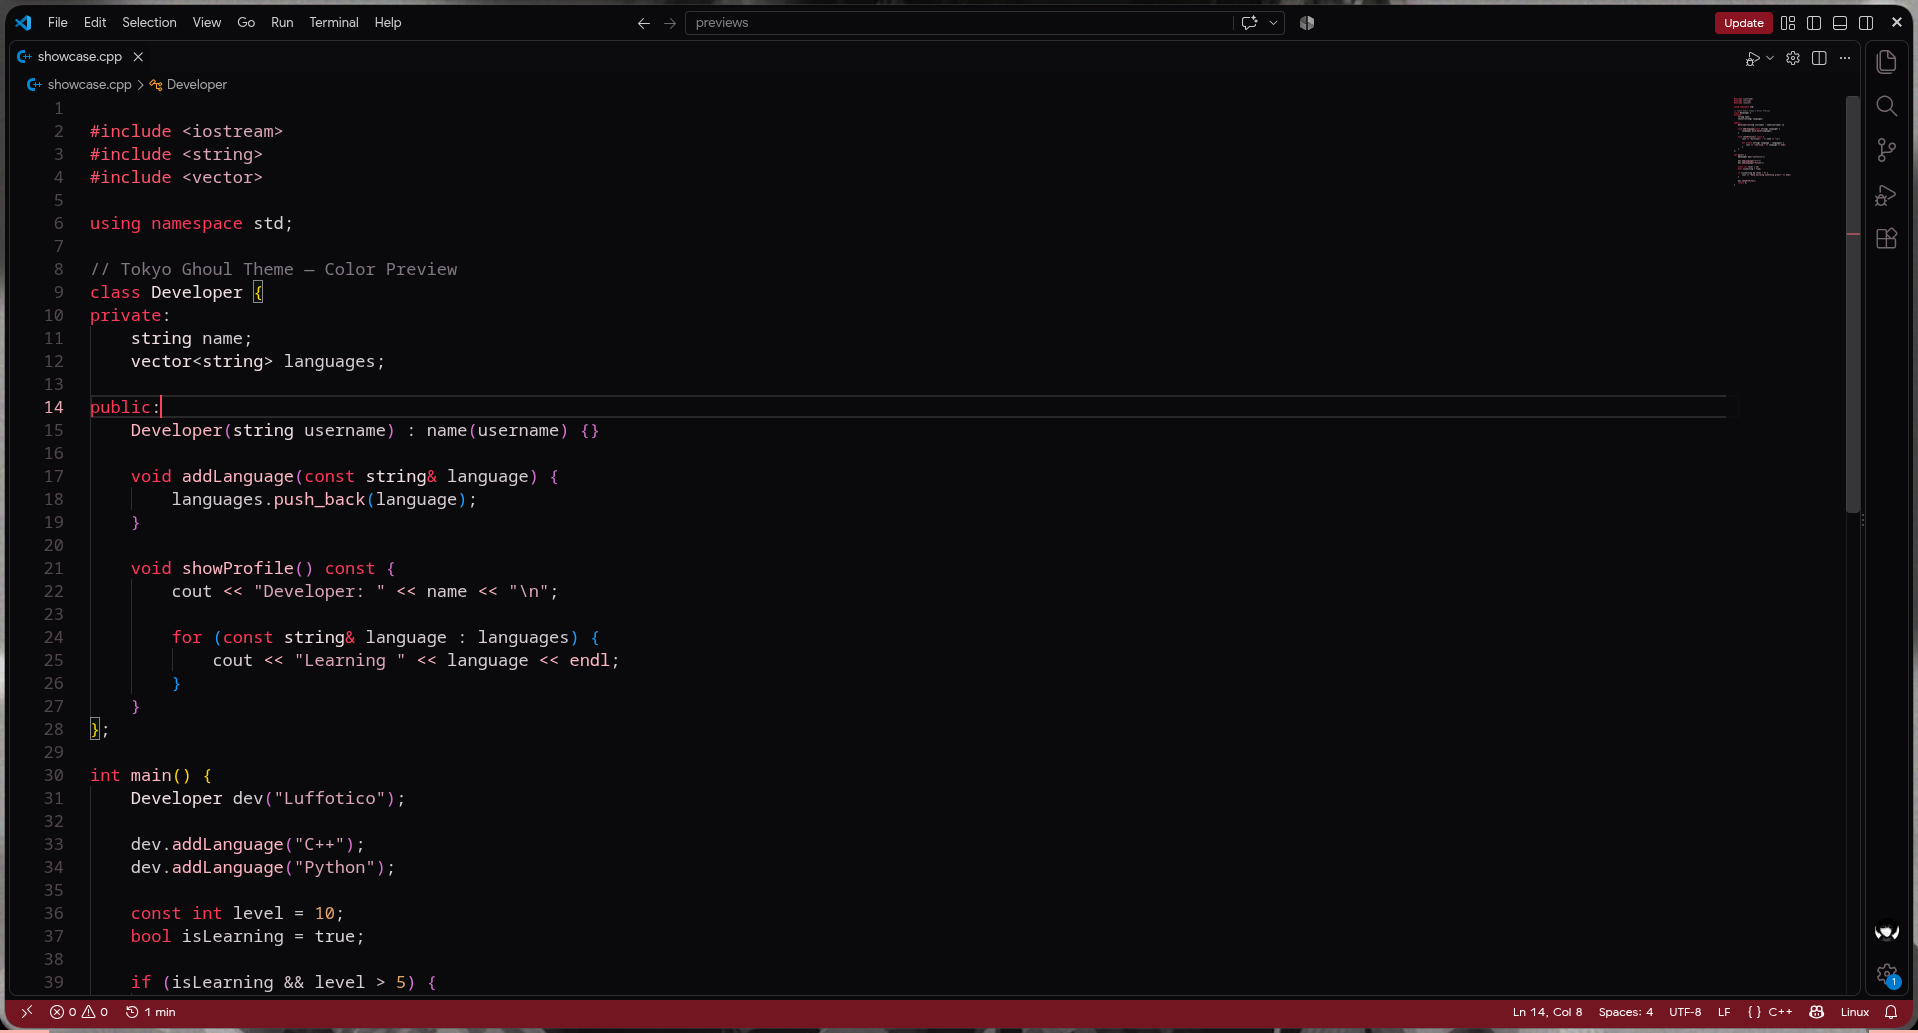Show errors and warnings count
The width and height of the screenshot is (1918, 1033).
79,1012
